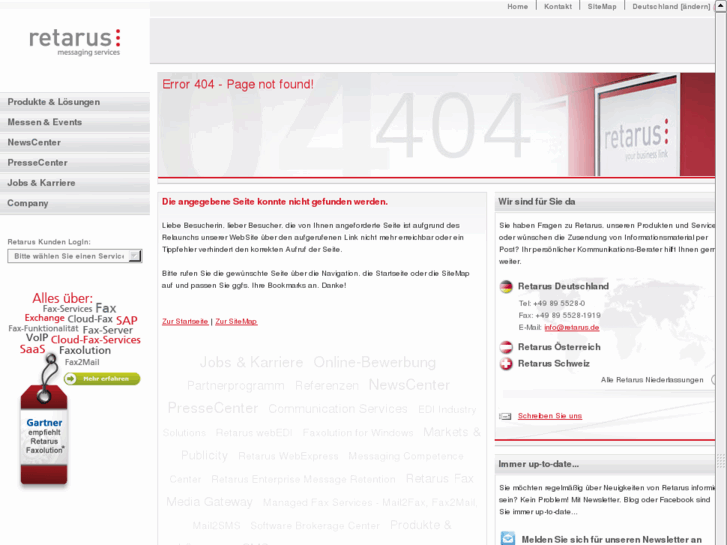Click the newsletter mail icon

[x=508, y=539]
